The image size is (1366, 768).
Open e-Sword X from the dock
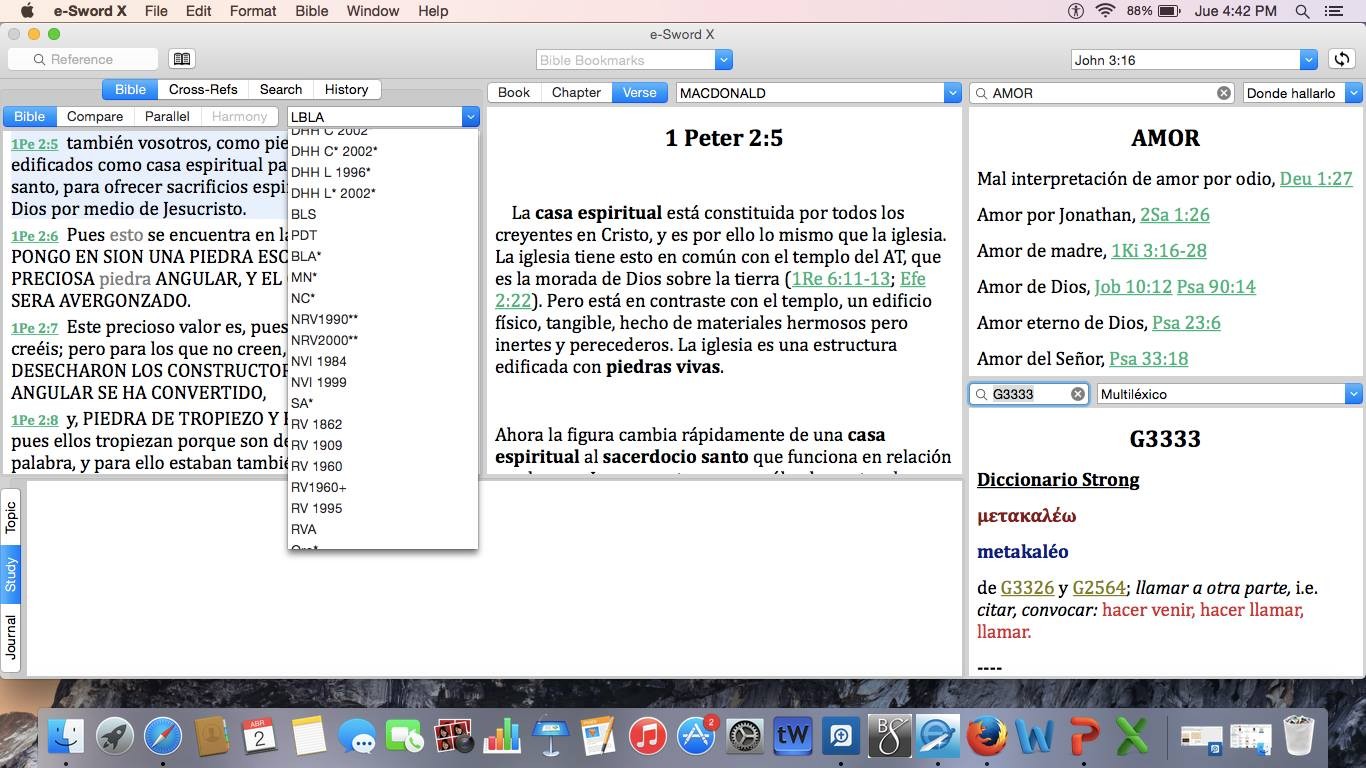click(x=938, y=738)
